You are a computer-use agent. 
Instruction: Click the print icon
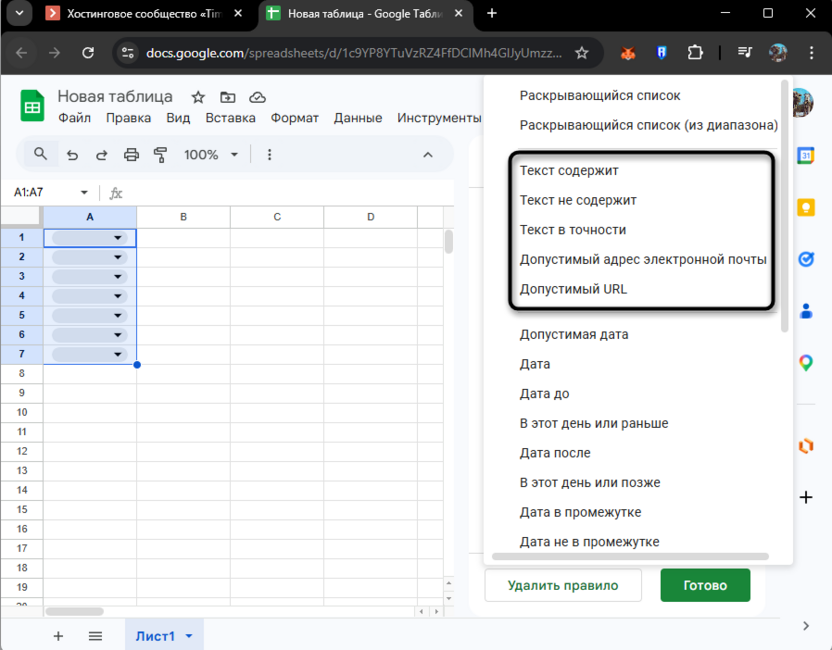(x=131, y=155)
